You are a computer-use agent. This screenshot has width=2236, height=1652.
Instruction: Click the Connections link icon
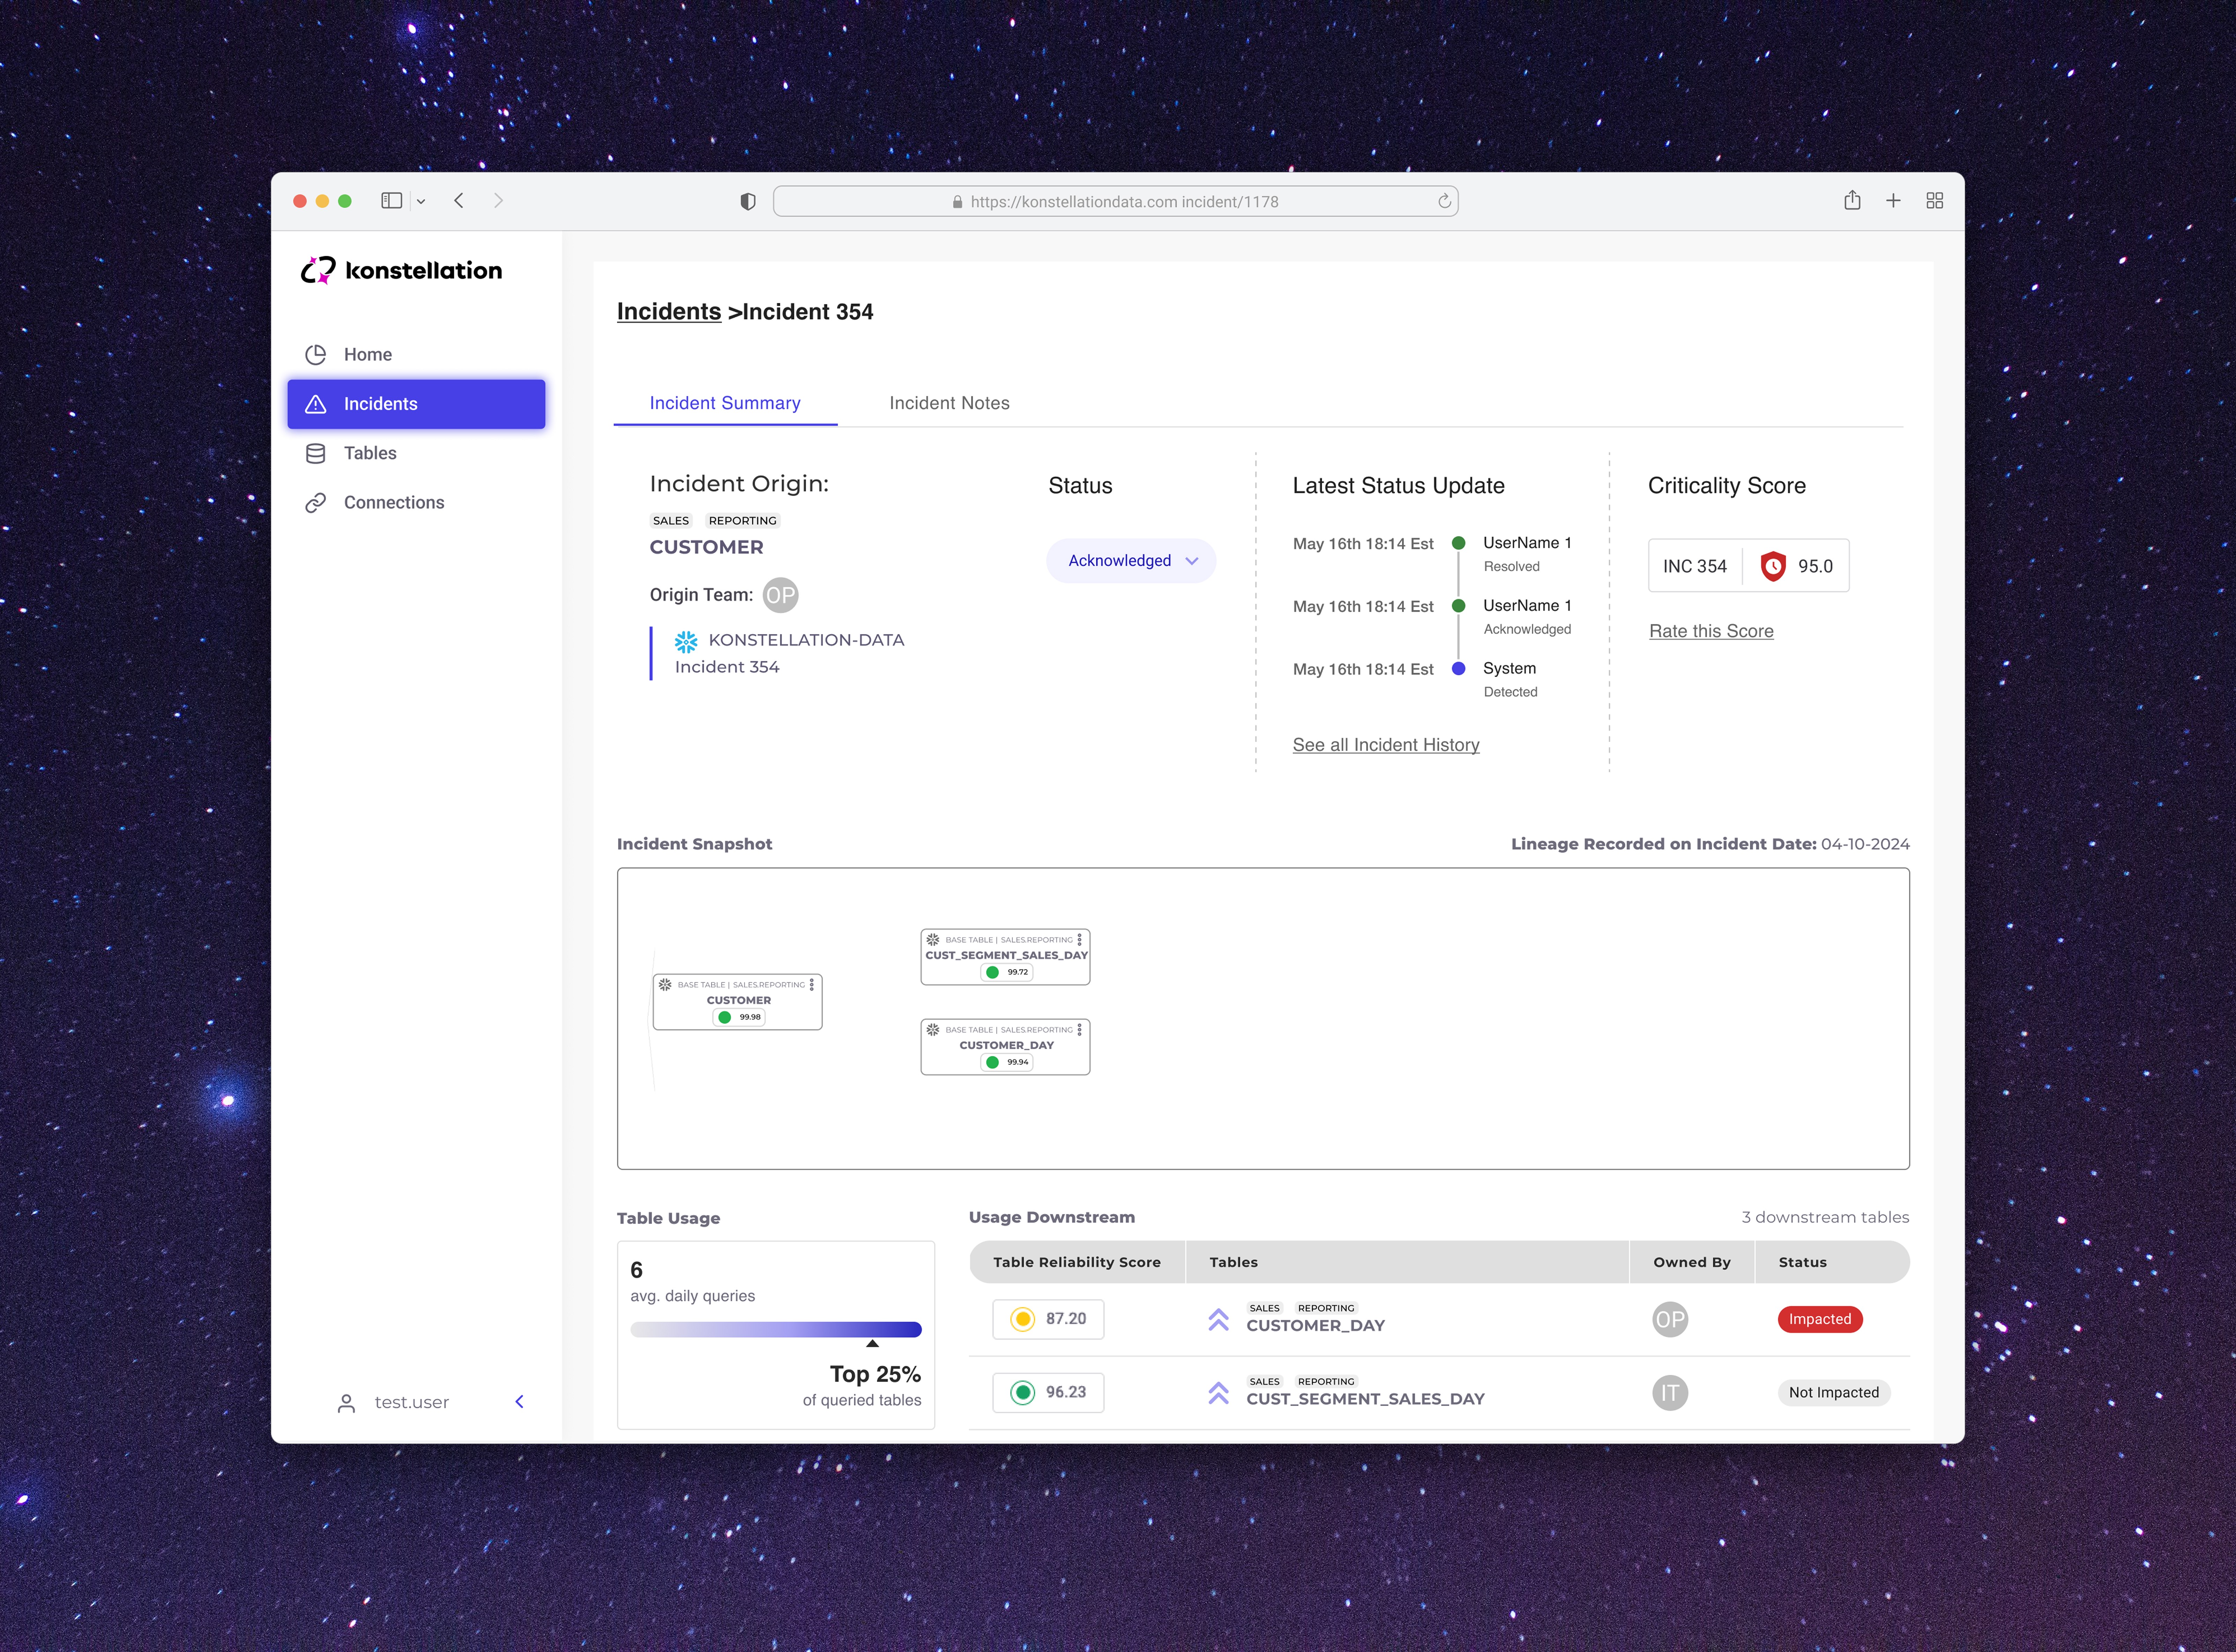316,502
